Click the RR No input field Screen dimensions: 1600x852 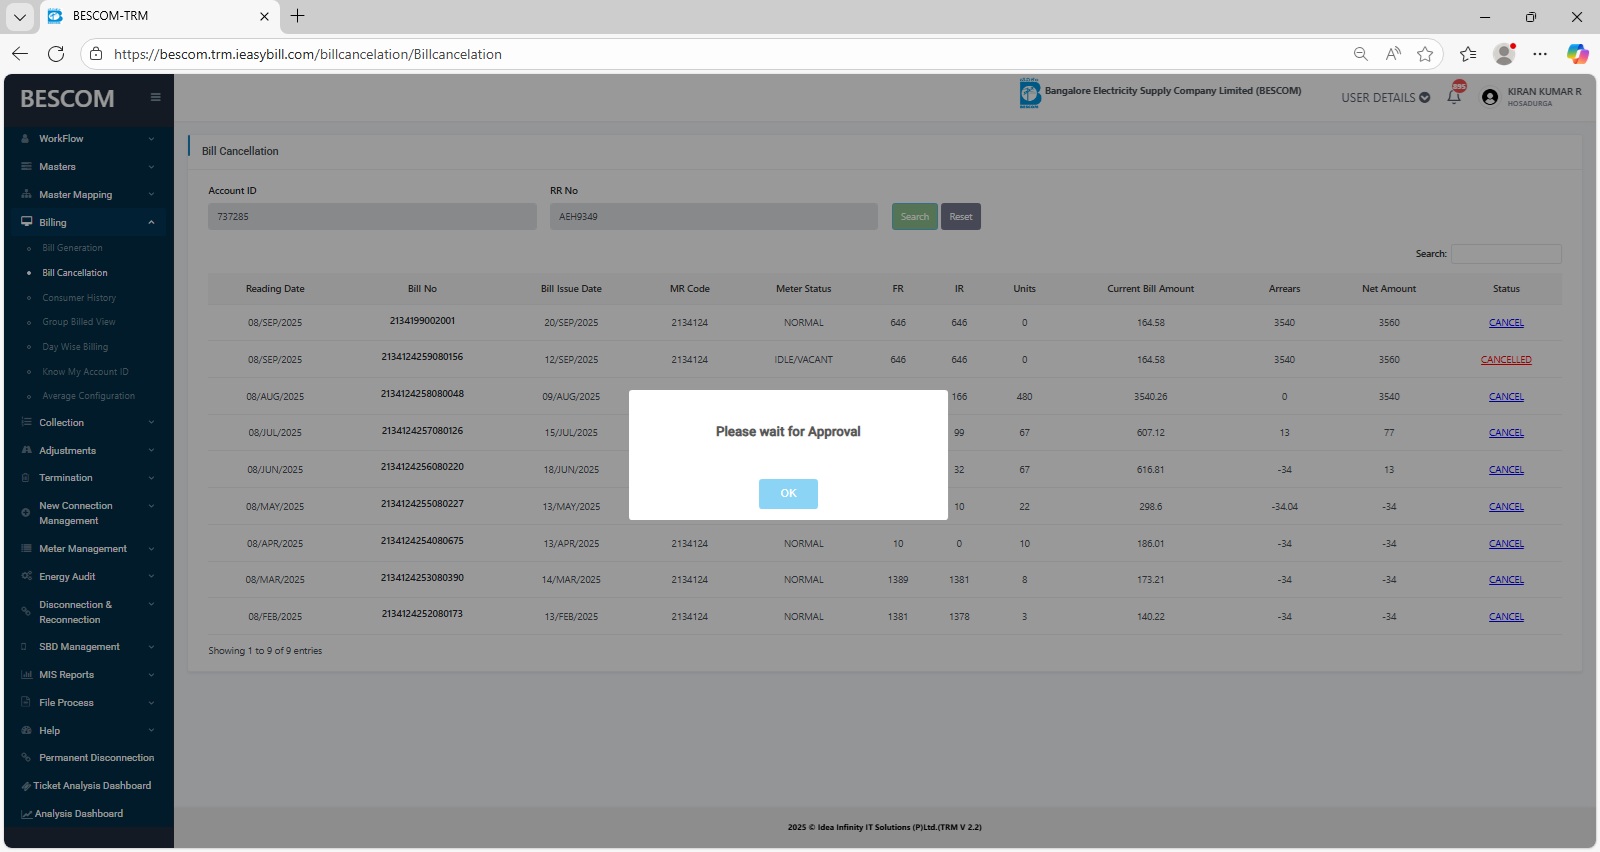click(714, 217)
